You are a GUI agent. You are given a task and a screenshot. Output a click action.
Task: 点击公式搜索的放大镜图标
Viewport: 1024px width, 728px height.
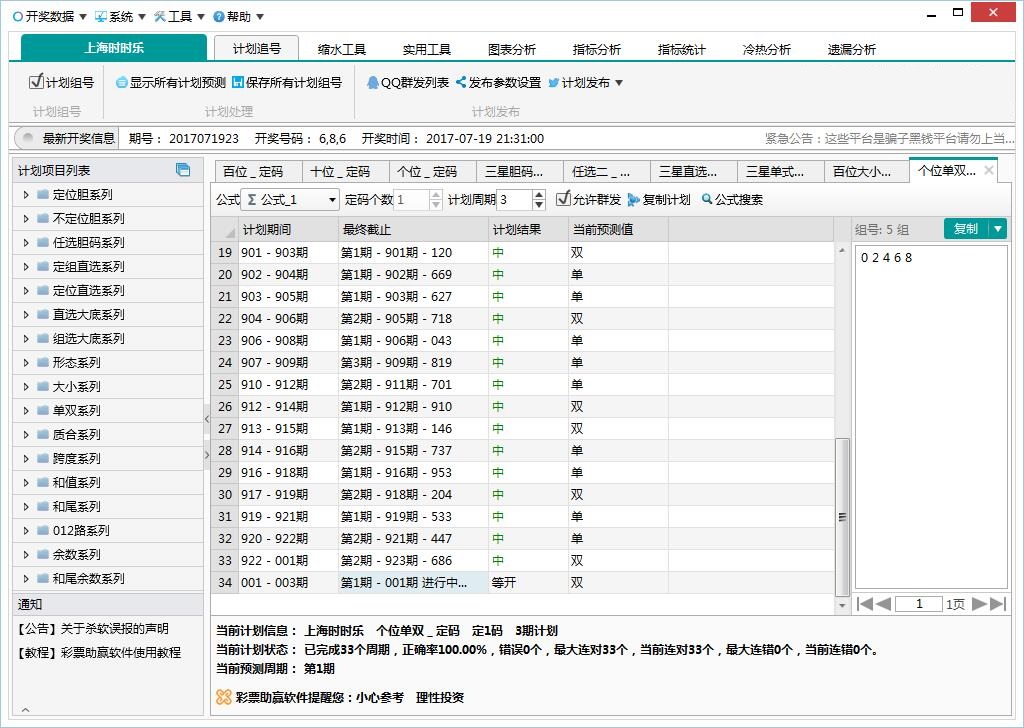706,199
